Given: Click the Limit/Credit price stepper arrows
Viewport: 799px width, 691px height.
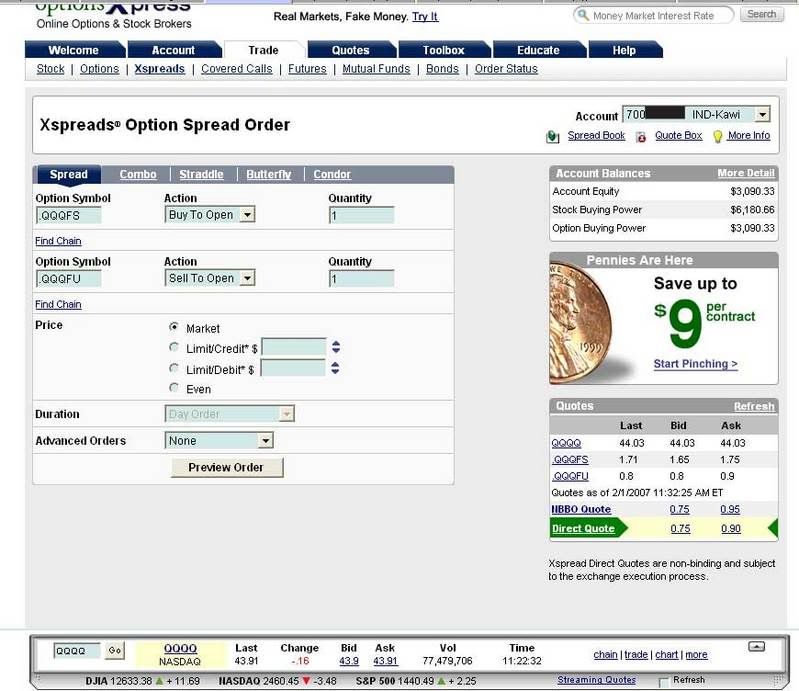Looking at the screenshot, I should point(336,348).
